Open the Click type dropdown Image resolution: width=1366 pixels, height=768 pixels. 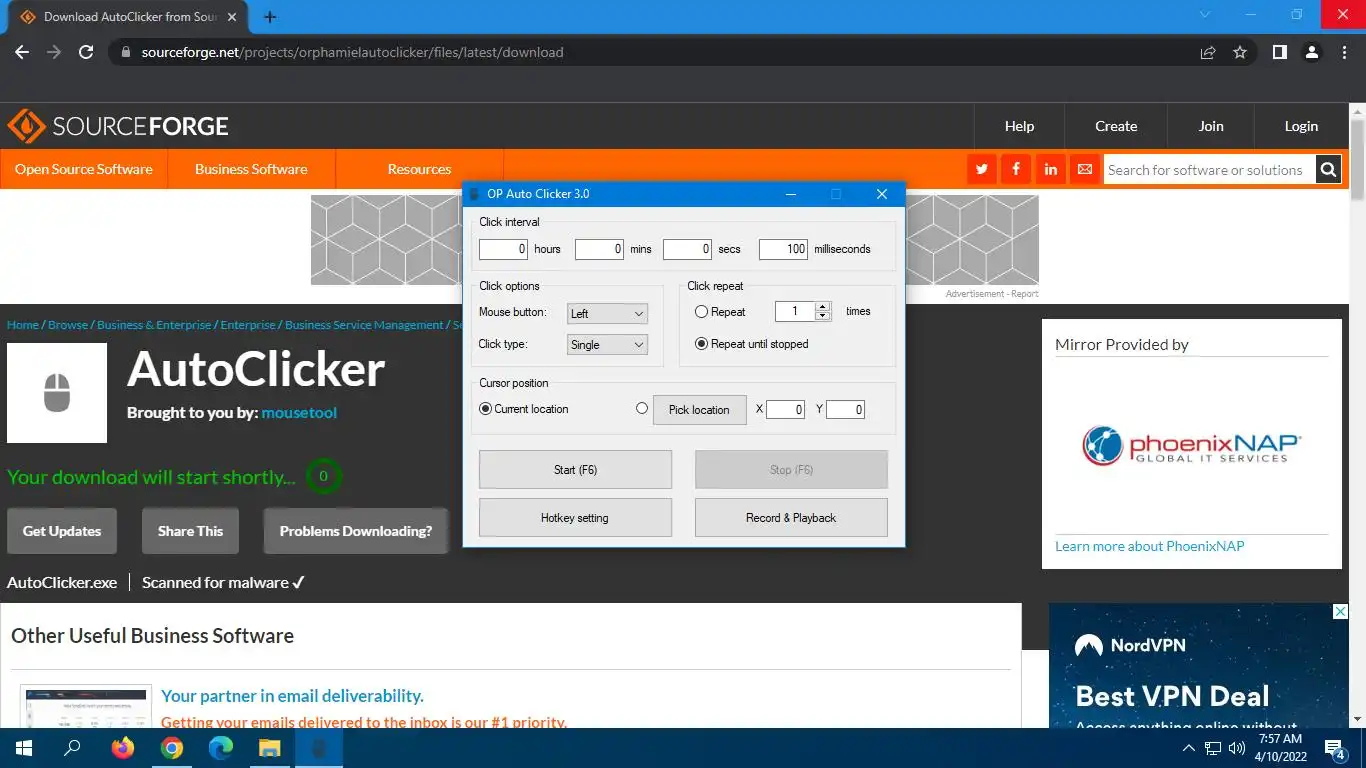pos(607,344)
